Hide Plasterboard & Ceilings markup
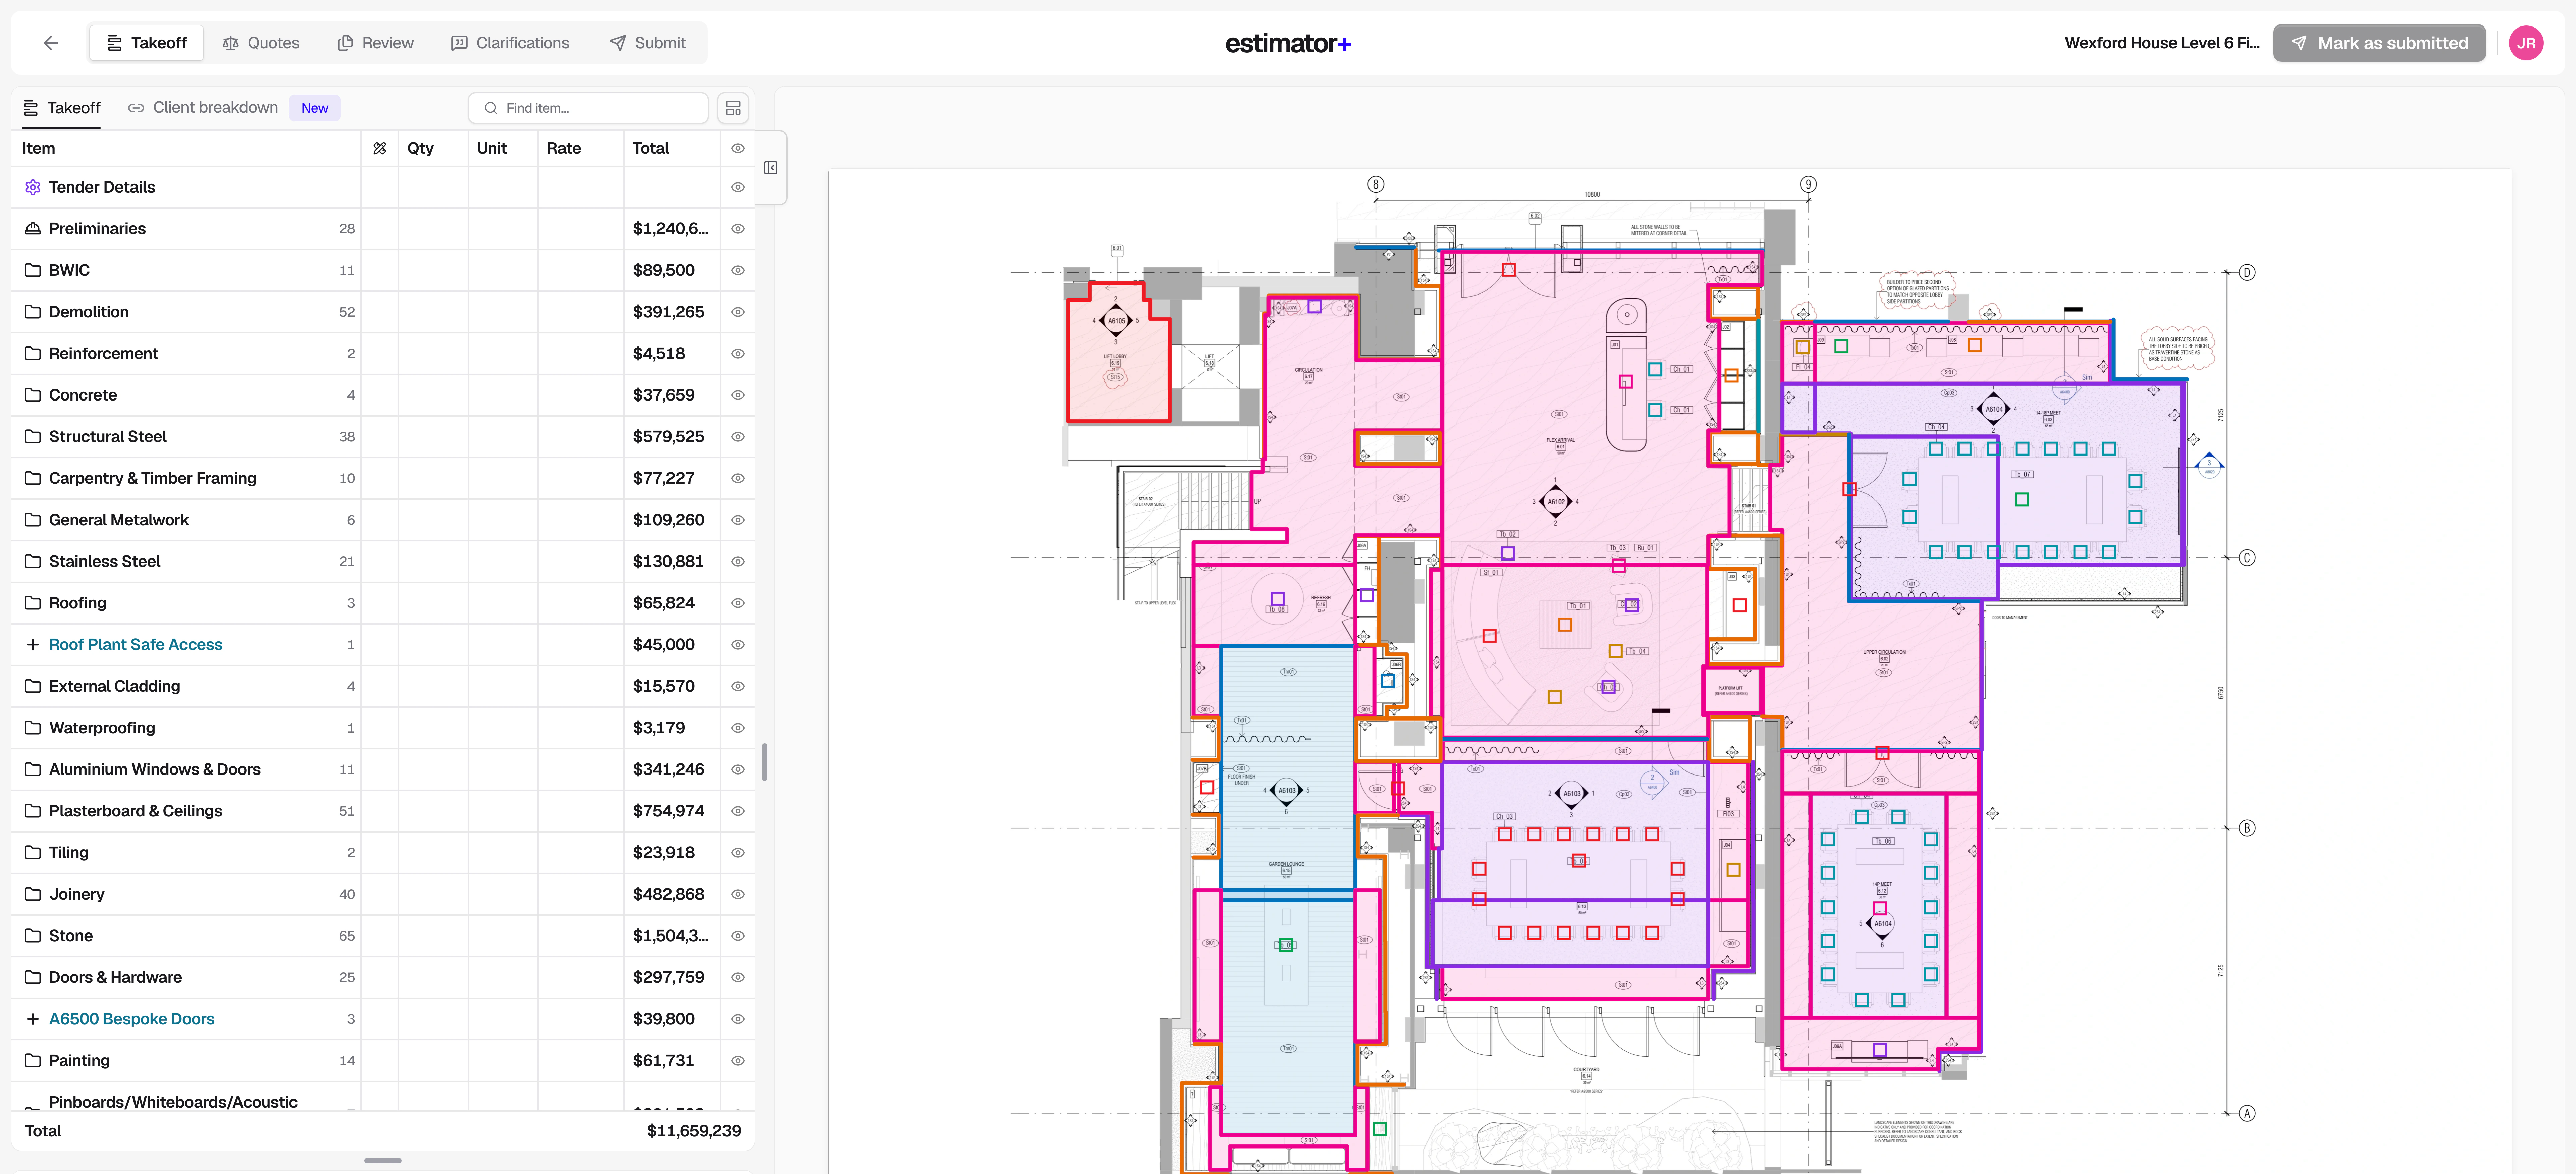Image resolution: width=2576 pixels, height=1174 pixels. point(738,811)
